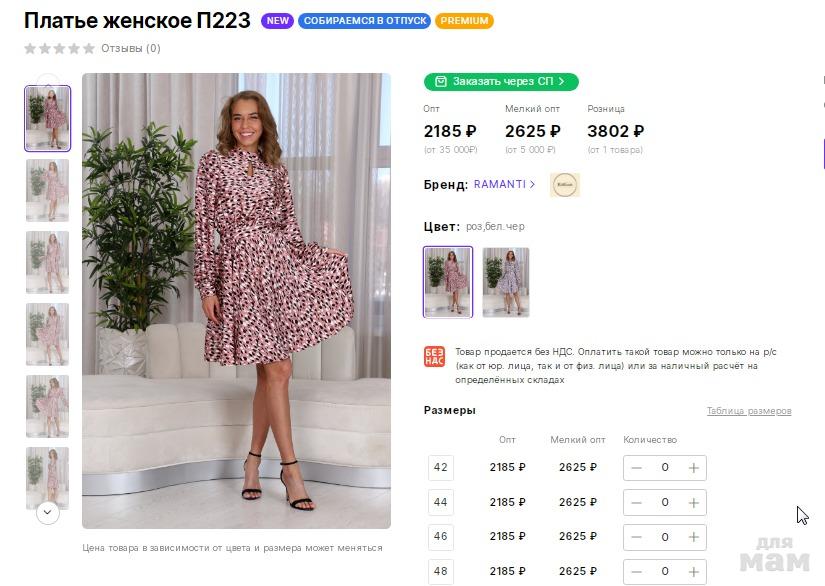Click the "Собираемся в отпуск" tag

(x=364, y=21)
